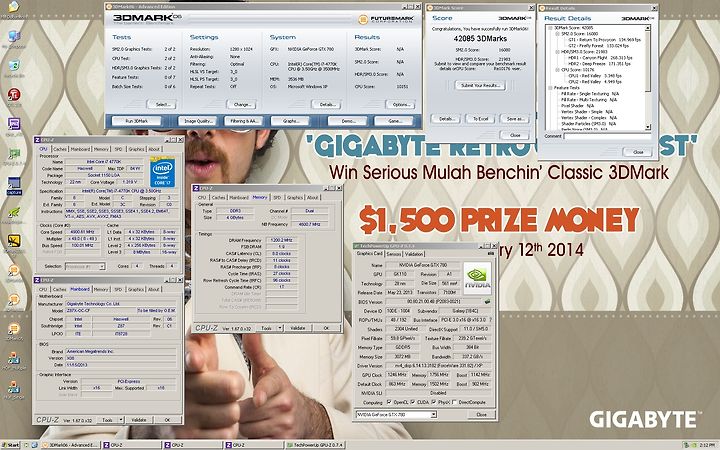
Task: Click the Start button on taskbar
Action: (x=10, y=445)
